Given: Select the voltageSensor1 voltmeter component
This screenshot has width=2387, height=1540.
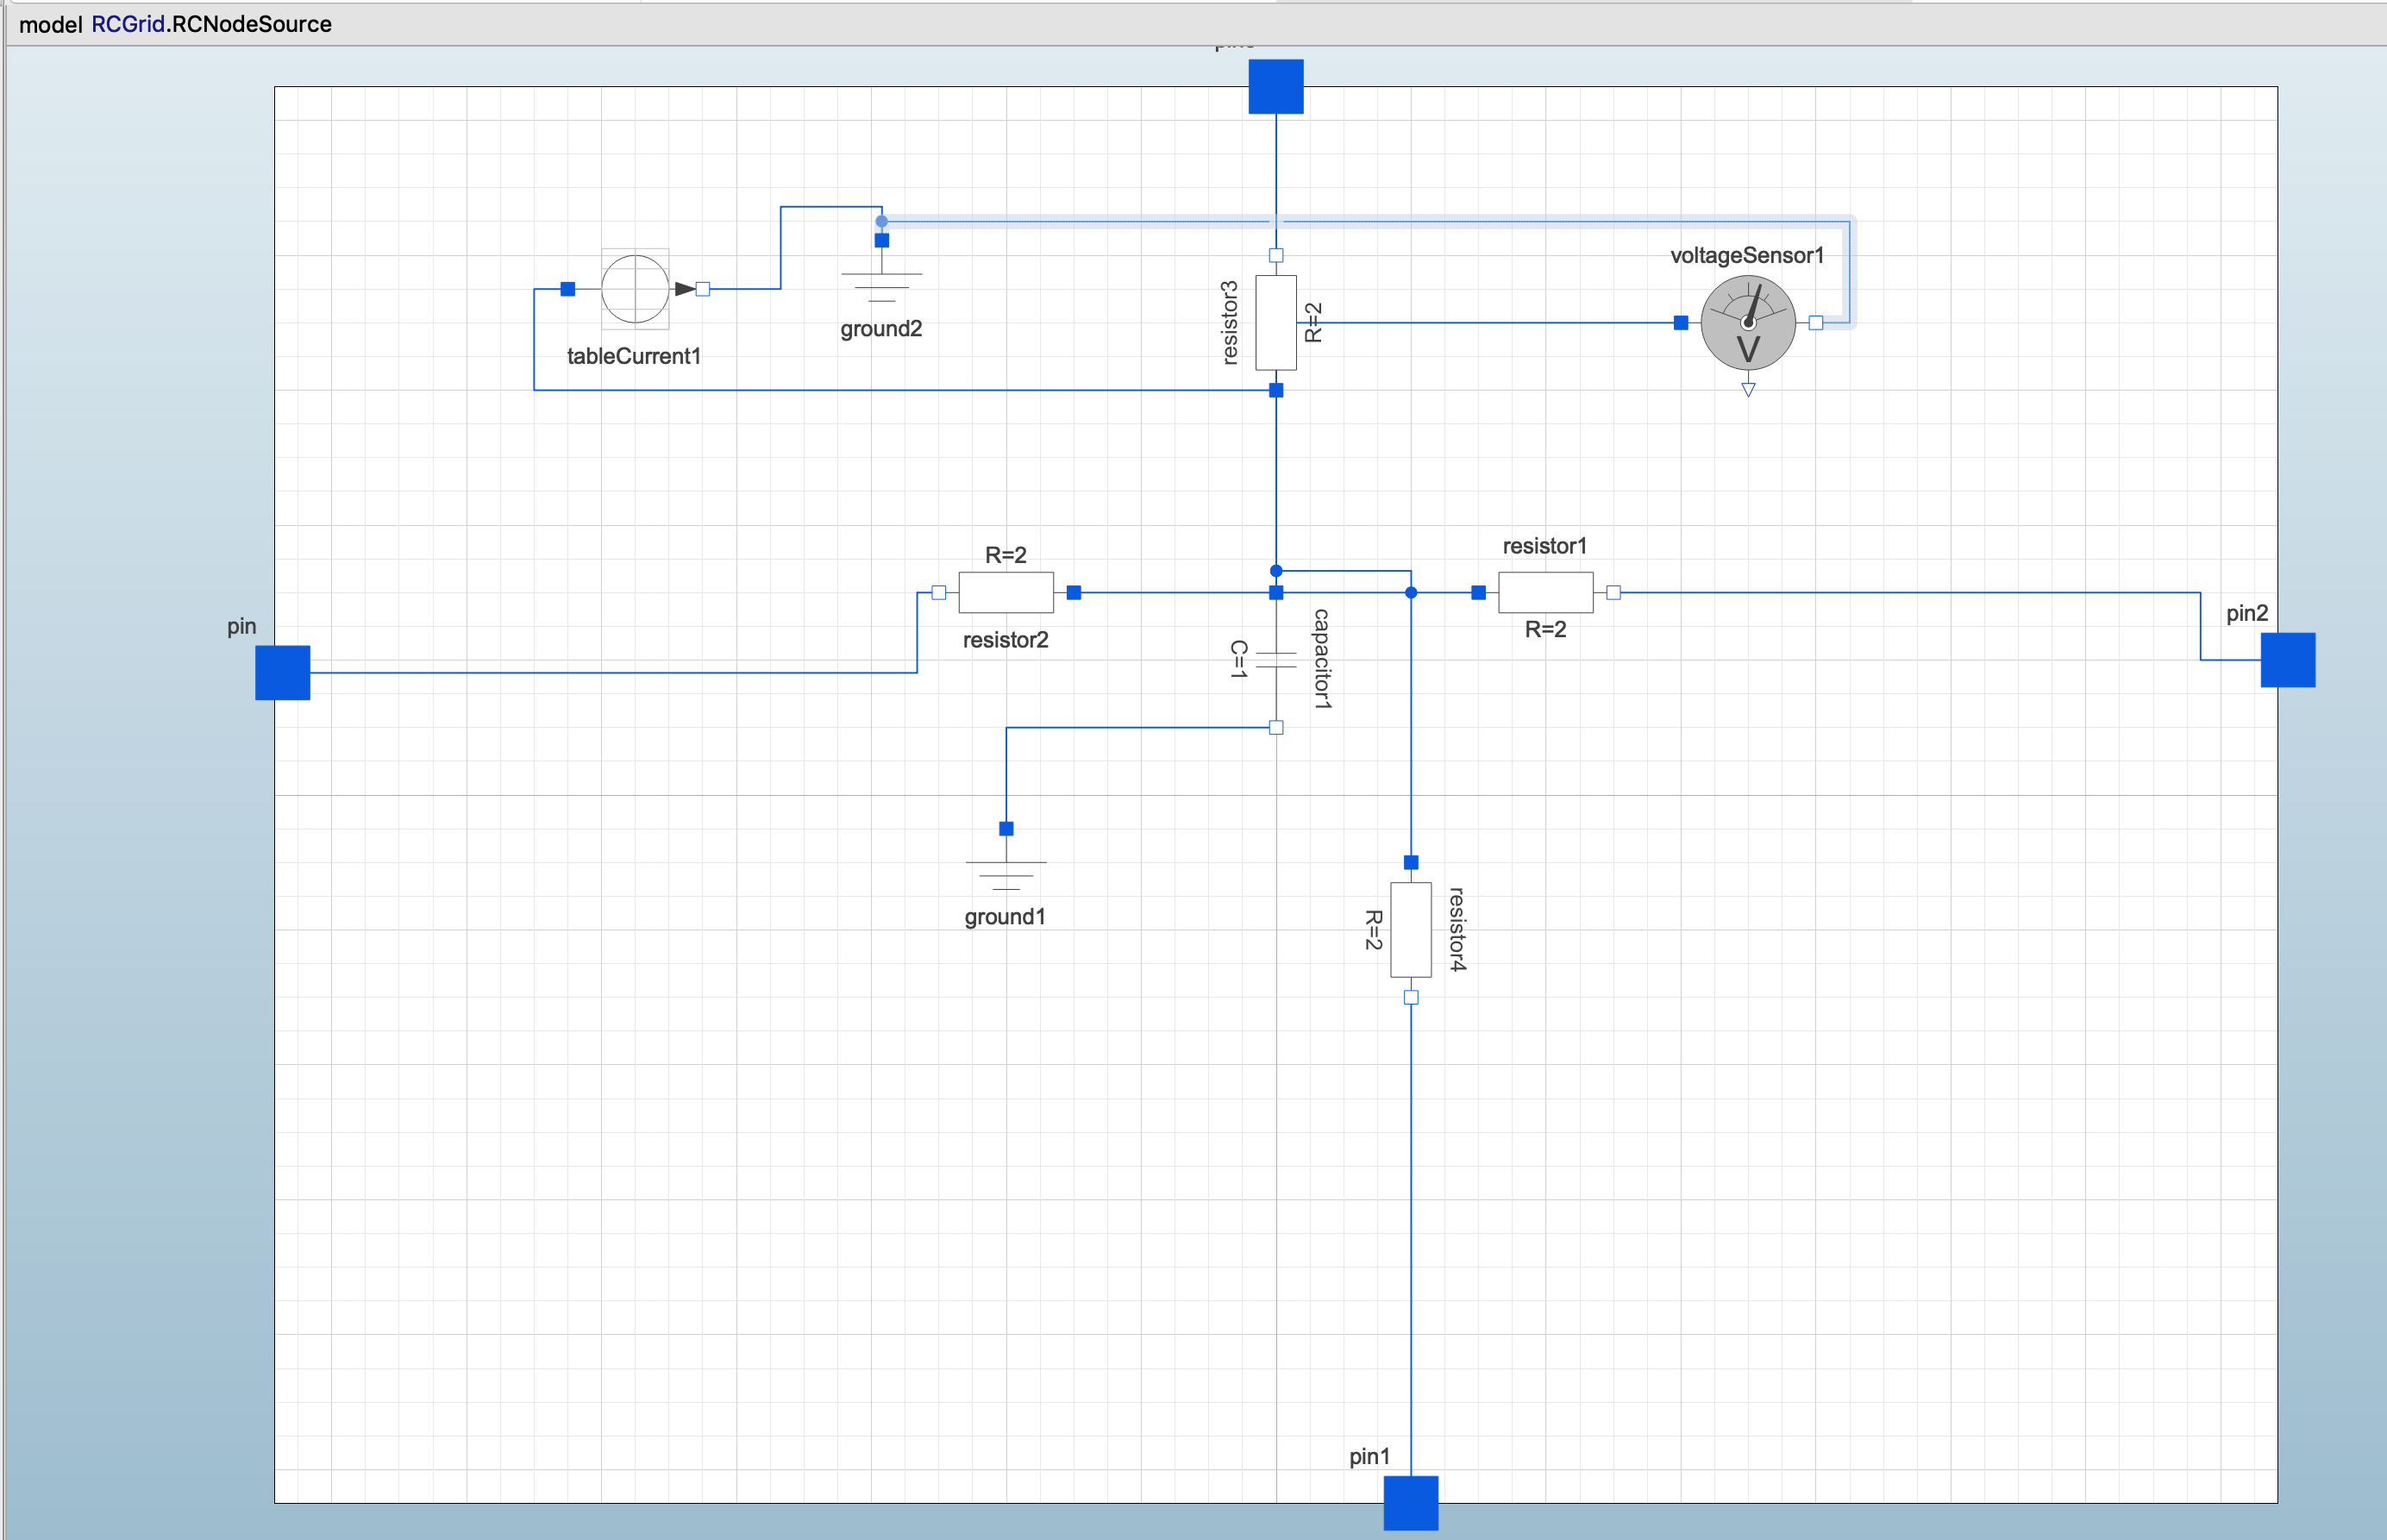Looking at the screenshot, I should (1748, 323).
